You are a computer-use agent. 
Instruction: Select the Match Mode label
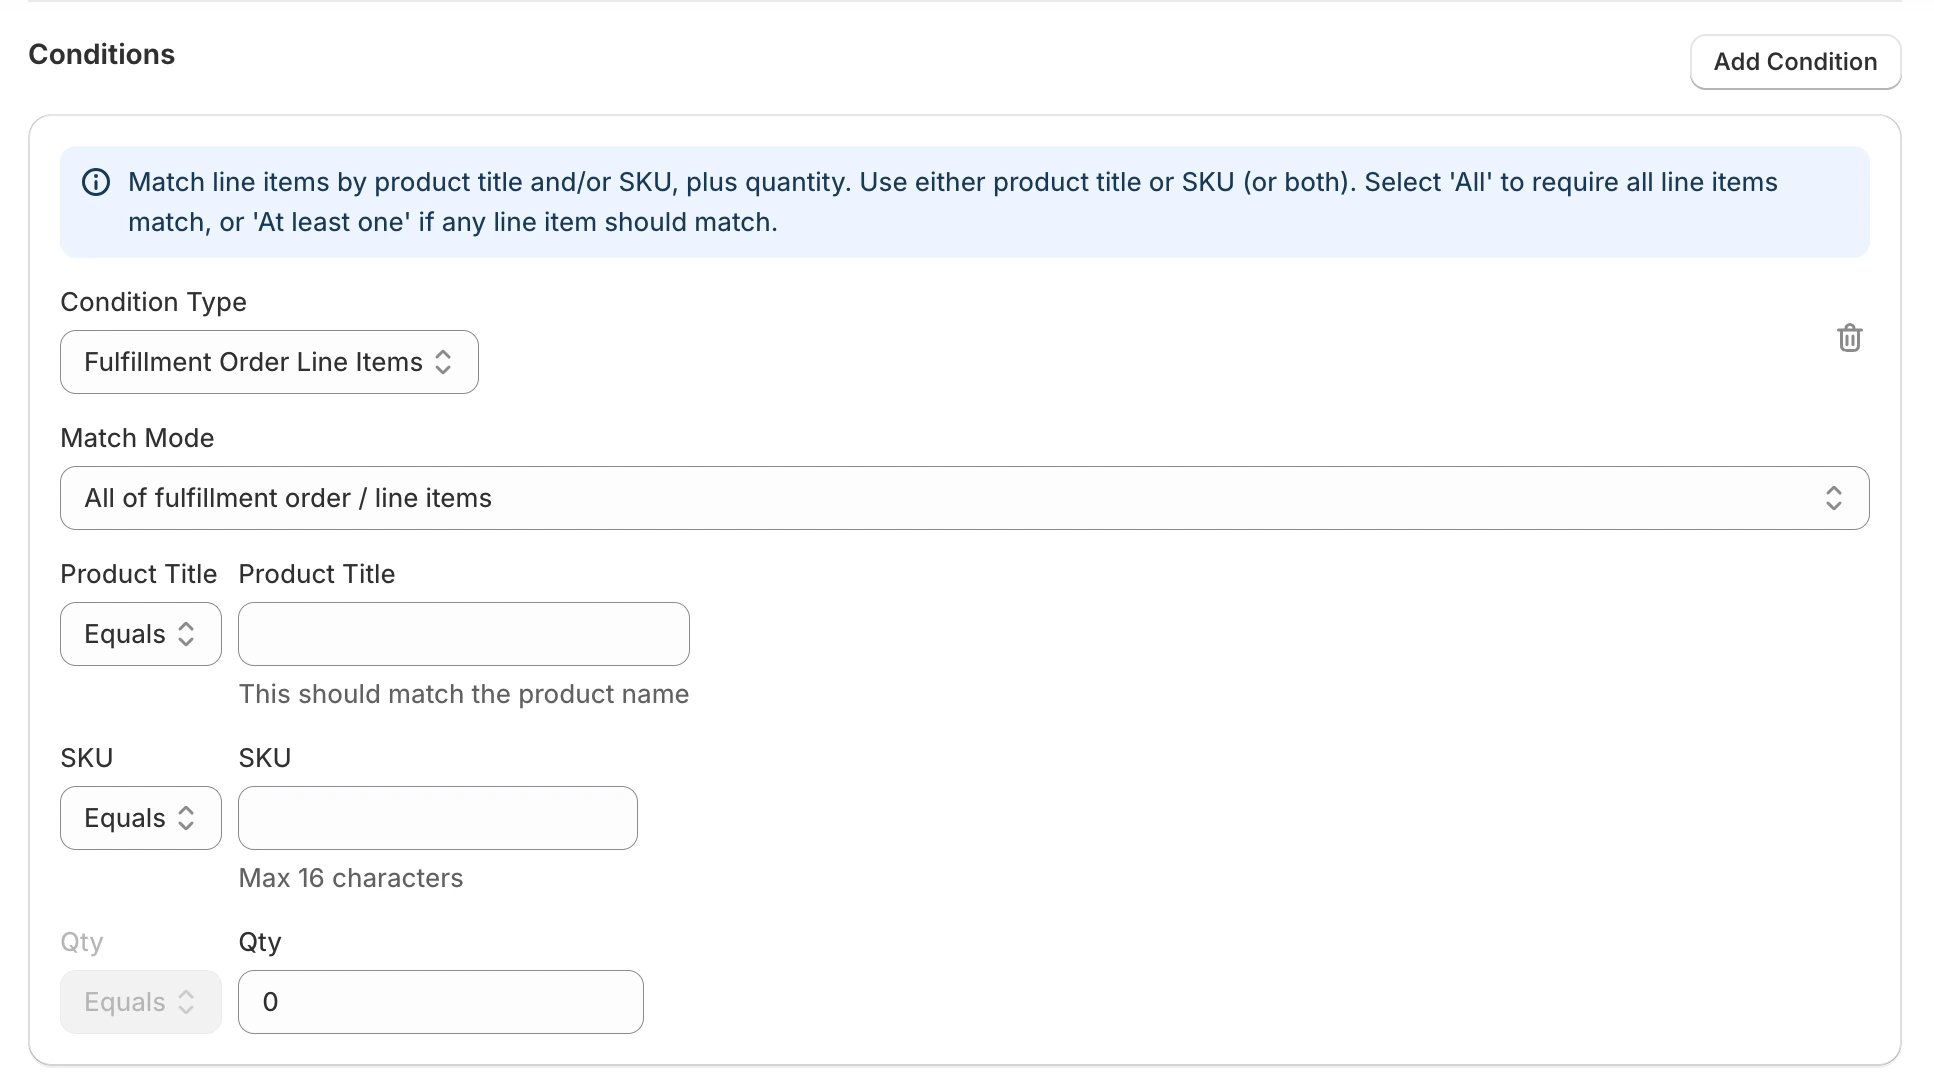[137, 438]
